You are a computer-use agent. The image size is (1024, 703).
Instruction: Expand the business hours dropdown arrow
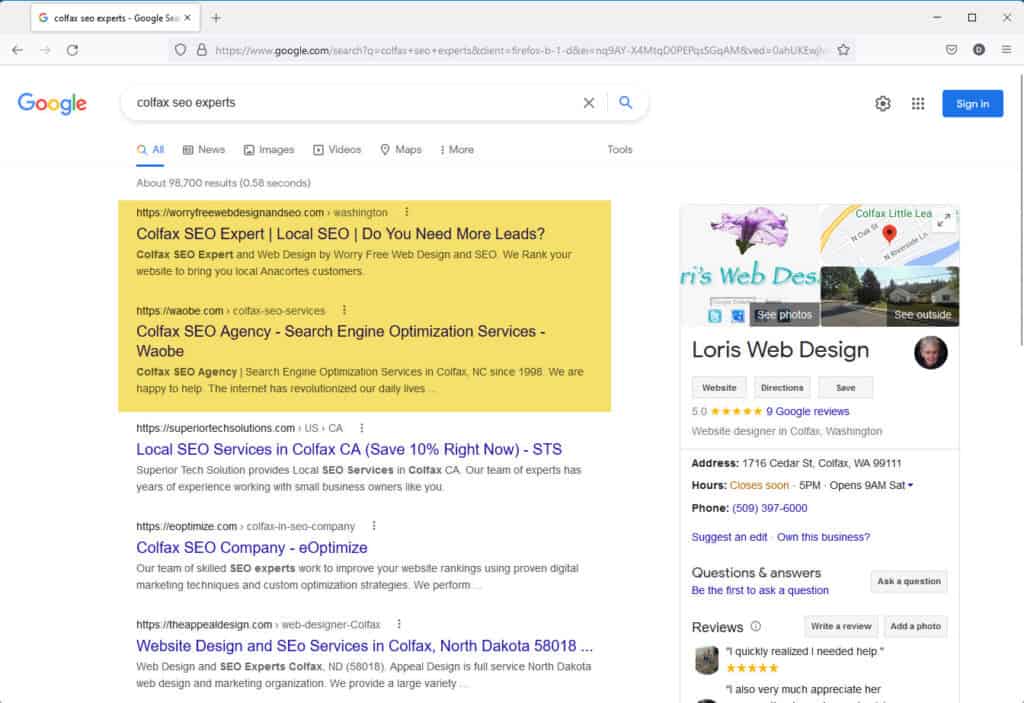[x=910, y=485]
